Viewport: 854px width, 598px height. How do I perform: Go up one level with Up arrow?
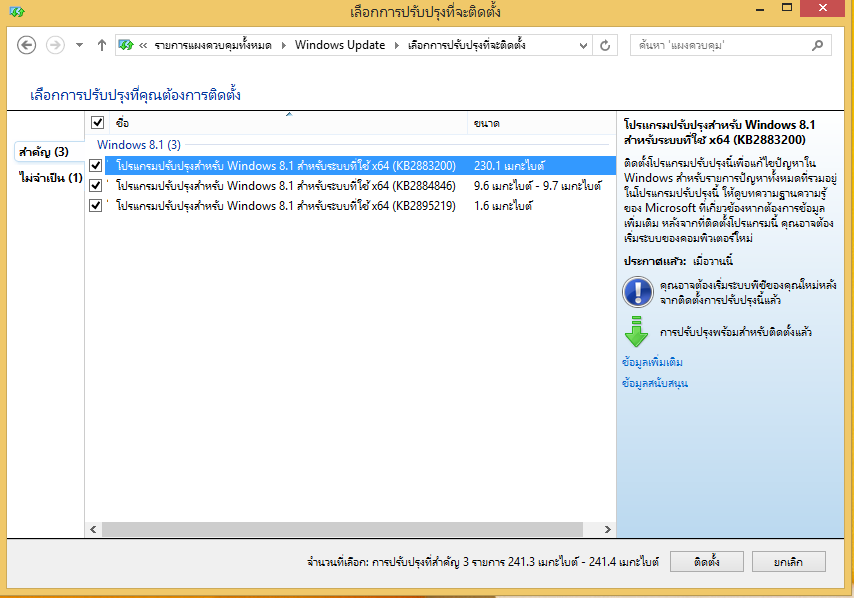pos(102,45)
